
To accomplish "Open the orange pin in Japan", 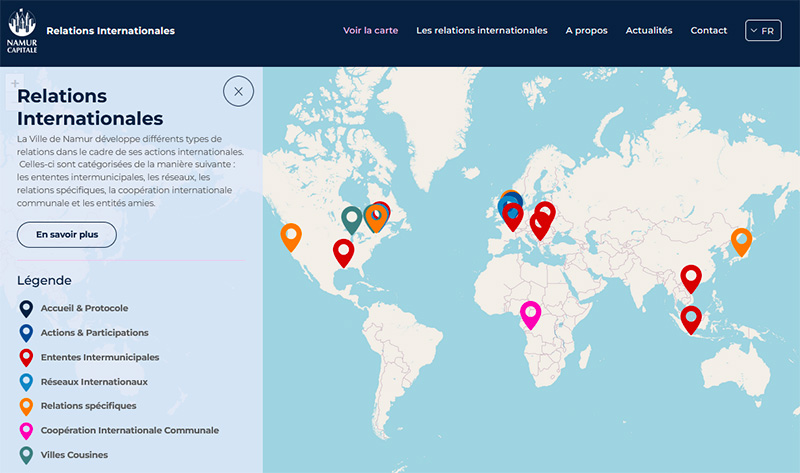I will click(741, 241).
